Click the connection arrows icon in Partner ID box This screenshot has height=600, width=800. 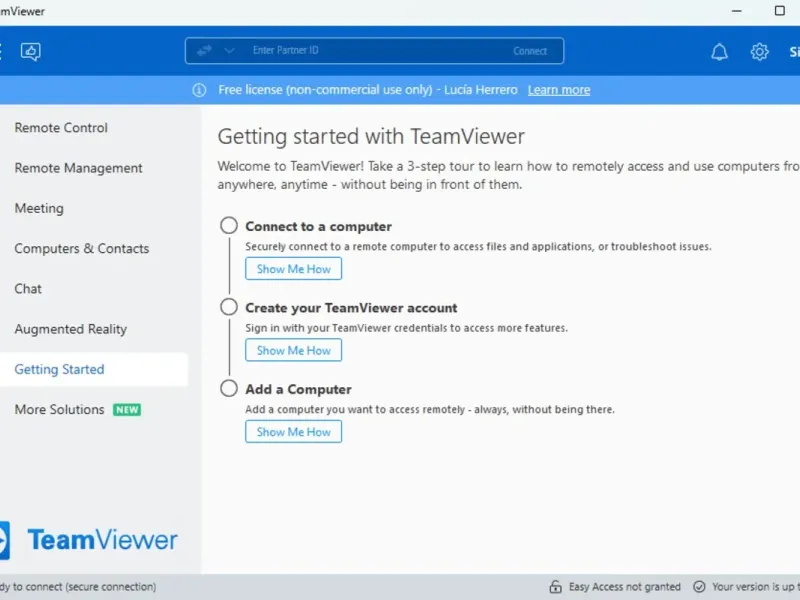tap(205, 51)
